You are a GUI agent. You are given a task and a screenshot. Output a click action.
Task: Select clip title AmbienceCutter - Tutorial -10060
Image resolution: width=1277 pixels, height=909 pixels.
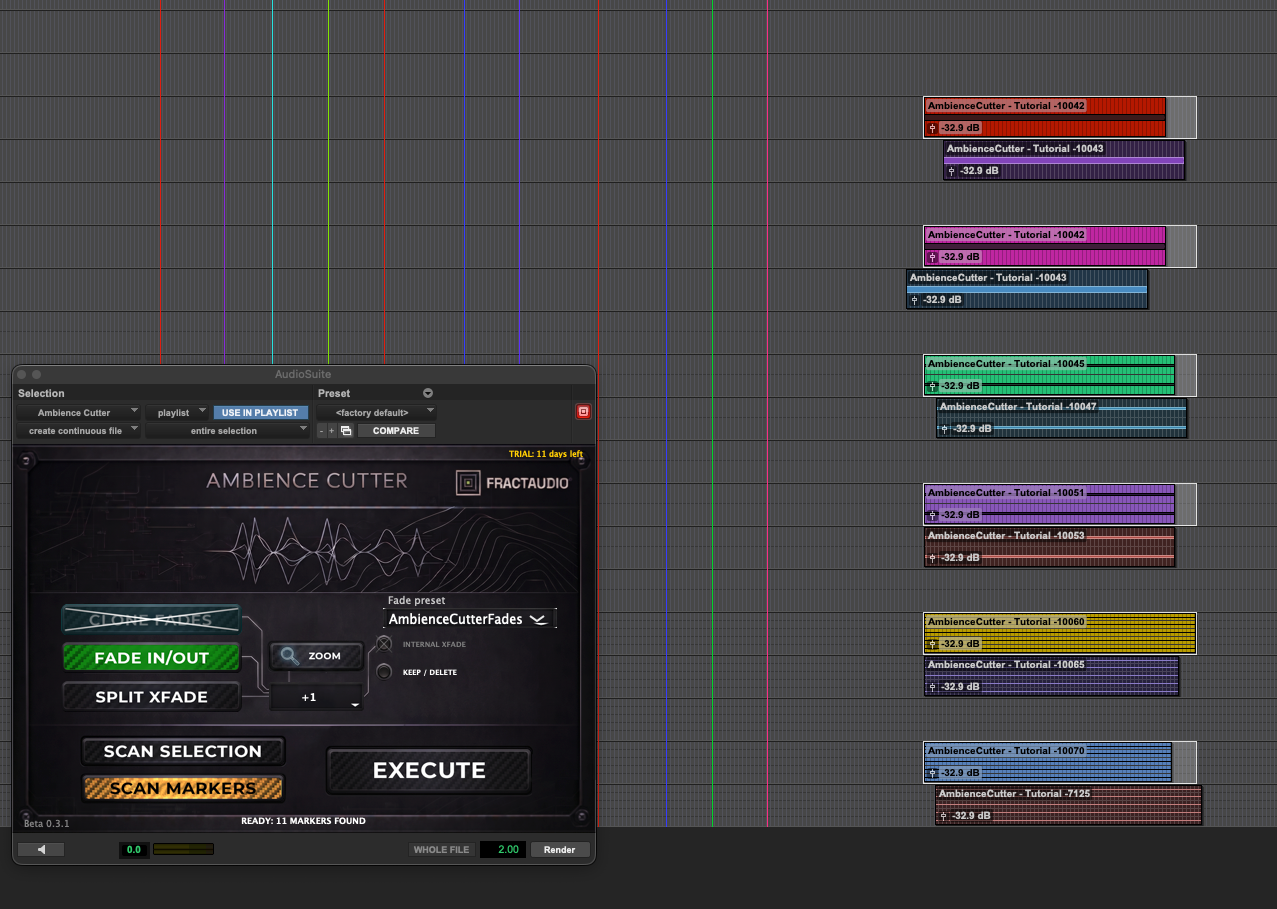[1006, 622]
